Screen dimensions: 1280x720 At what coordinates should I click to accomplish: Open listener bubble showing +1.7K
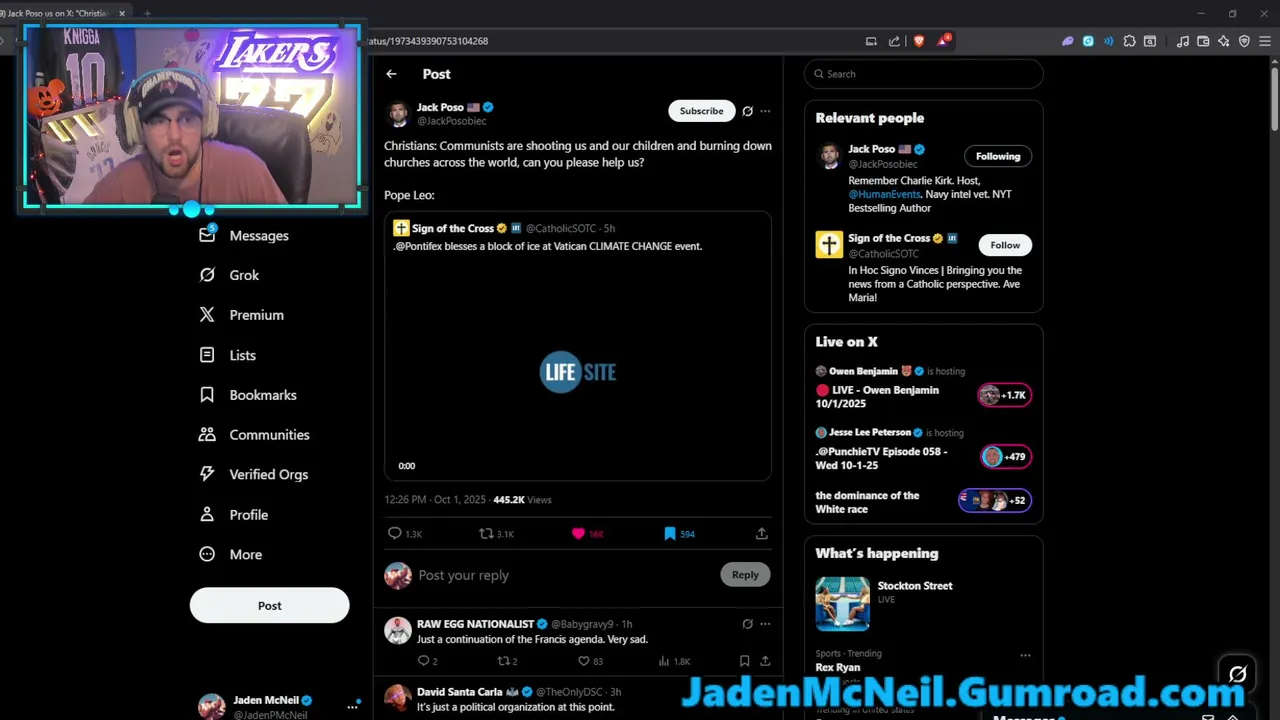(1005, 395)
